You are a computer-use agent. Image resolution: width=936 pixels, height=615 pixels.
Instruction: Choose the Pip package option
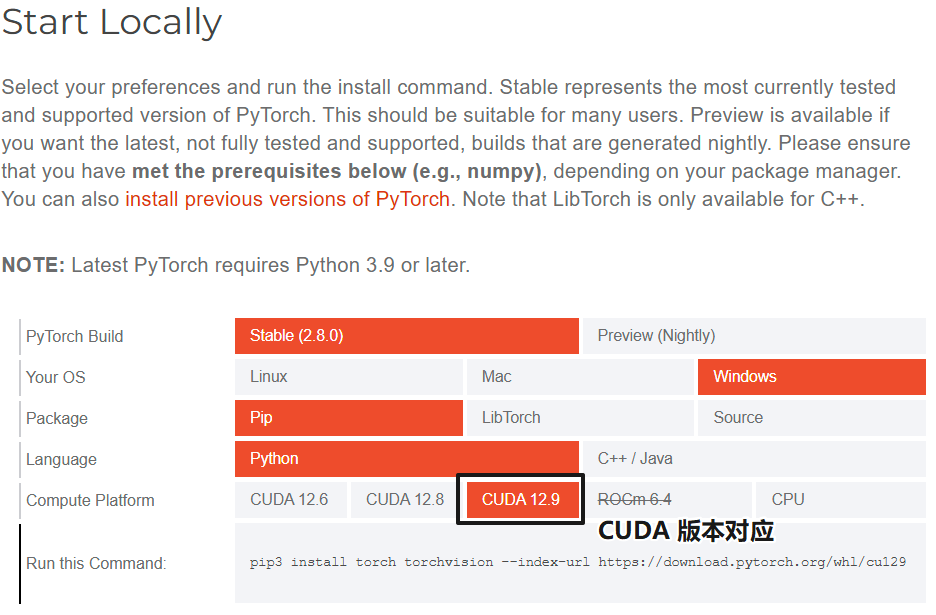click(x=349, y=418)
